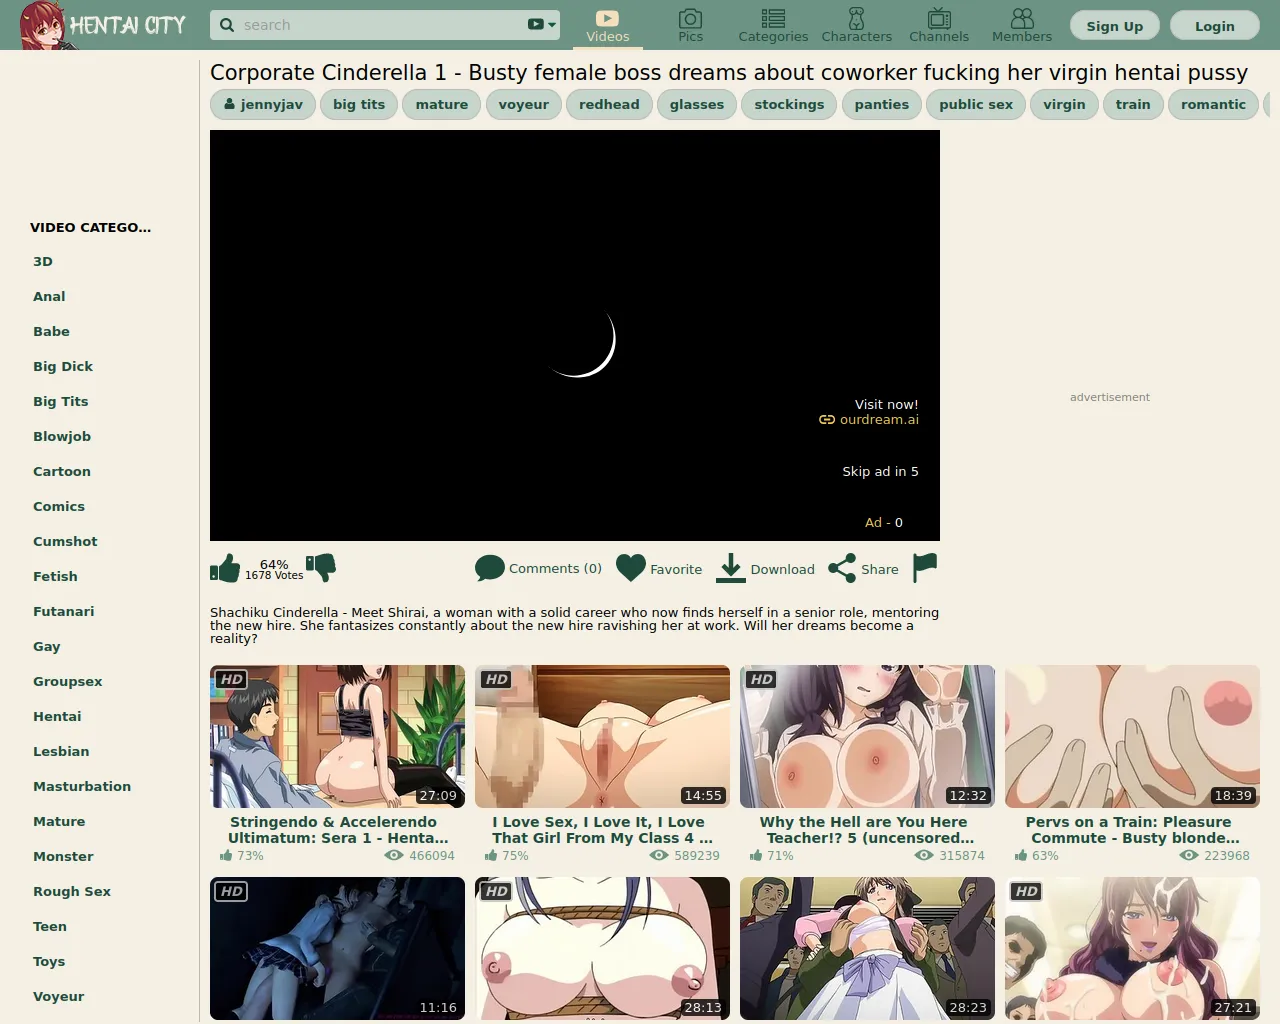Open uploader jennyjav profile tag
This screenshot has height=1024, width=1280.
click(x=263, y=104)
